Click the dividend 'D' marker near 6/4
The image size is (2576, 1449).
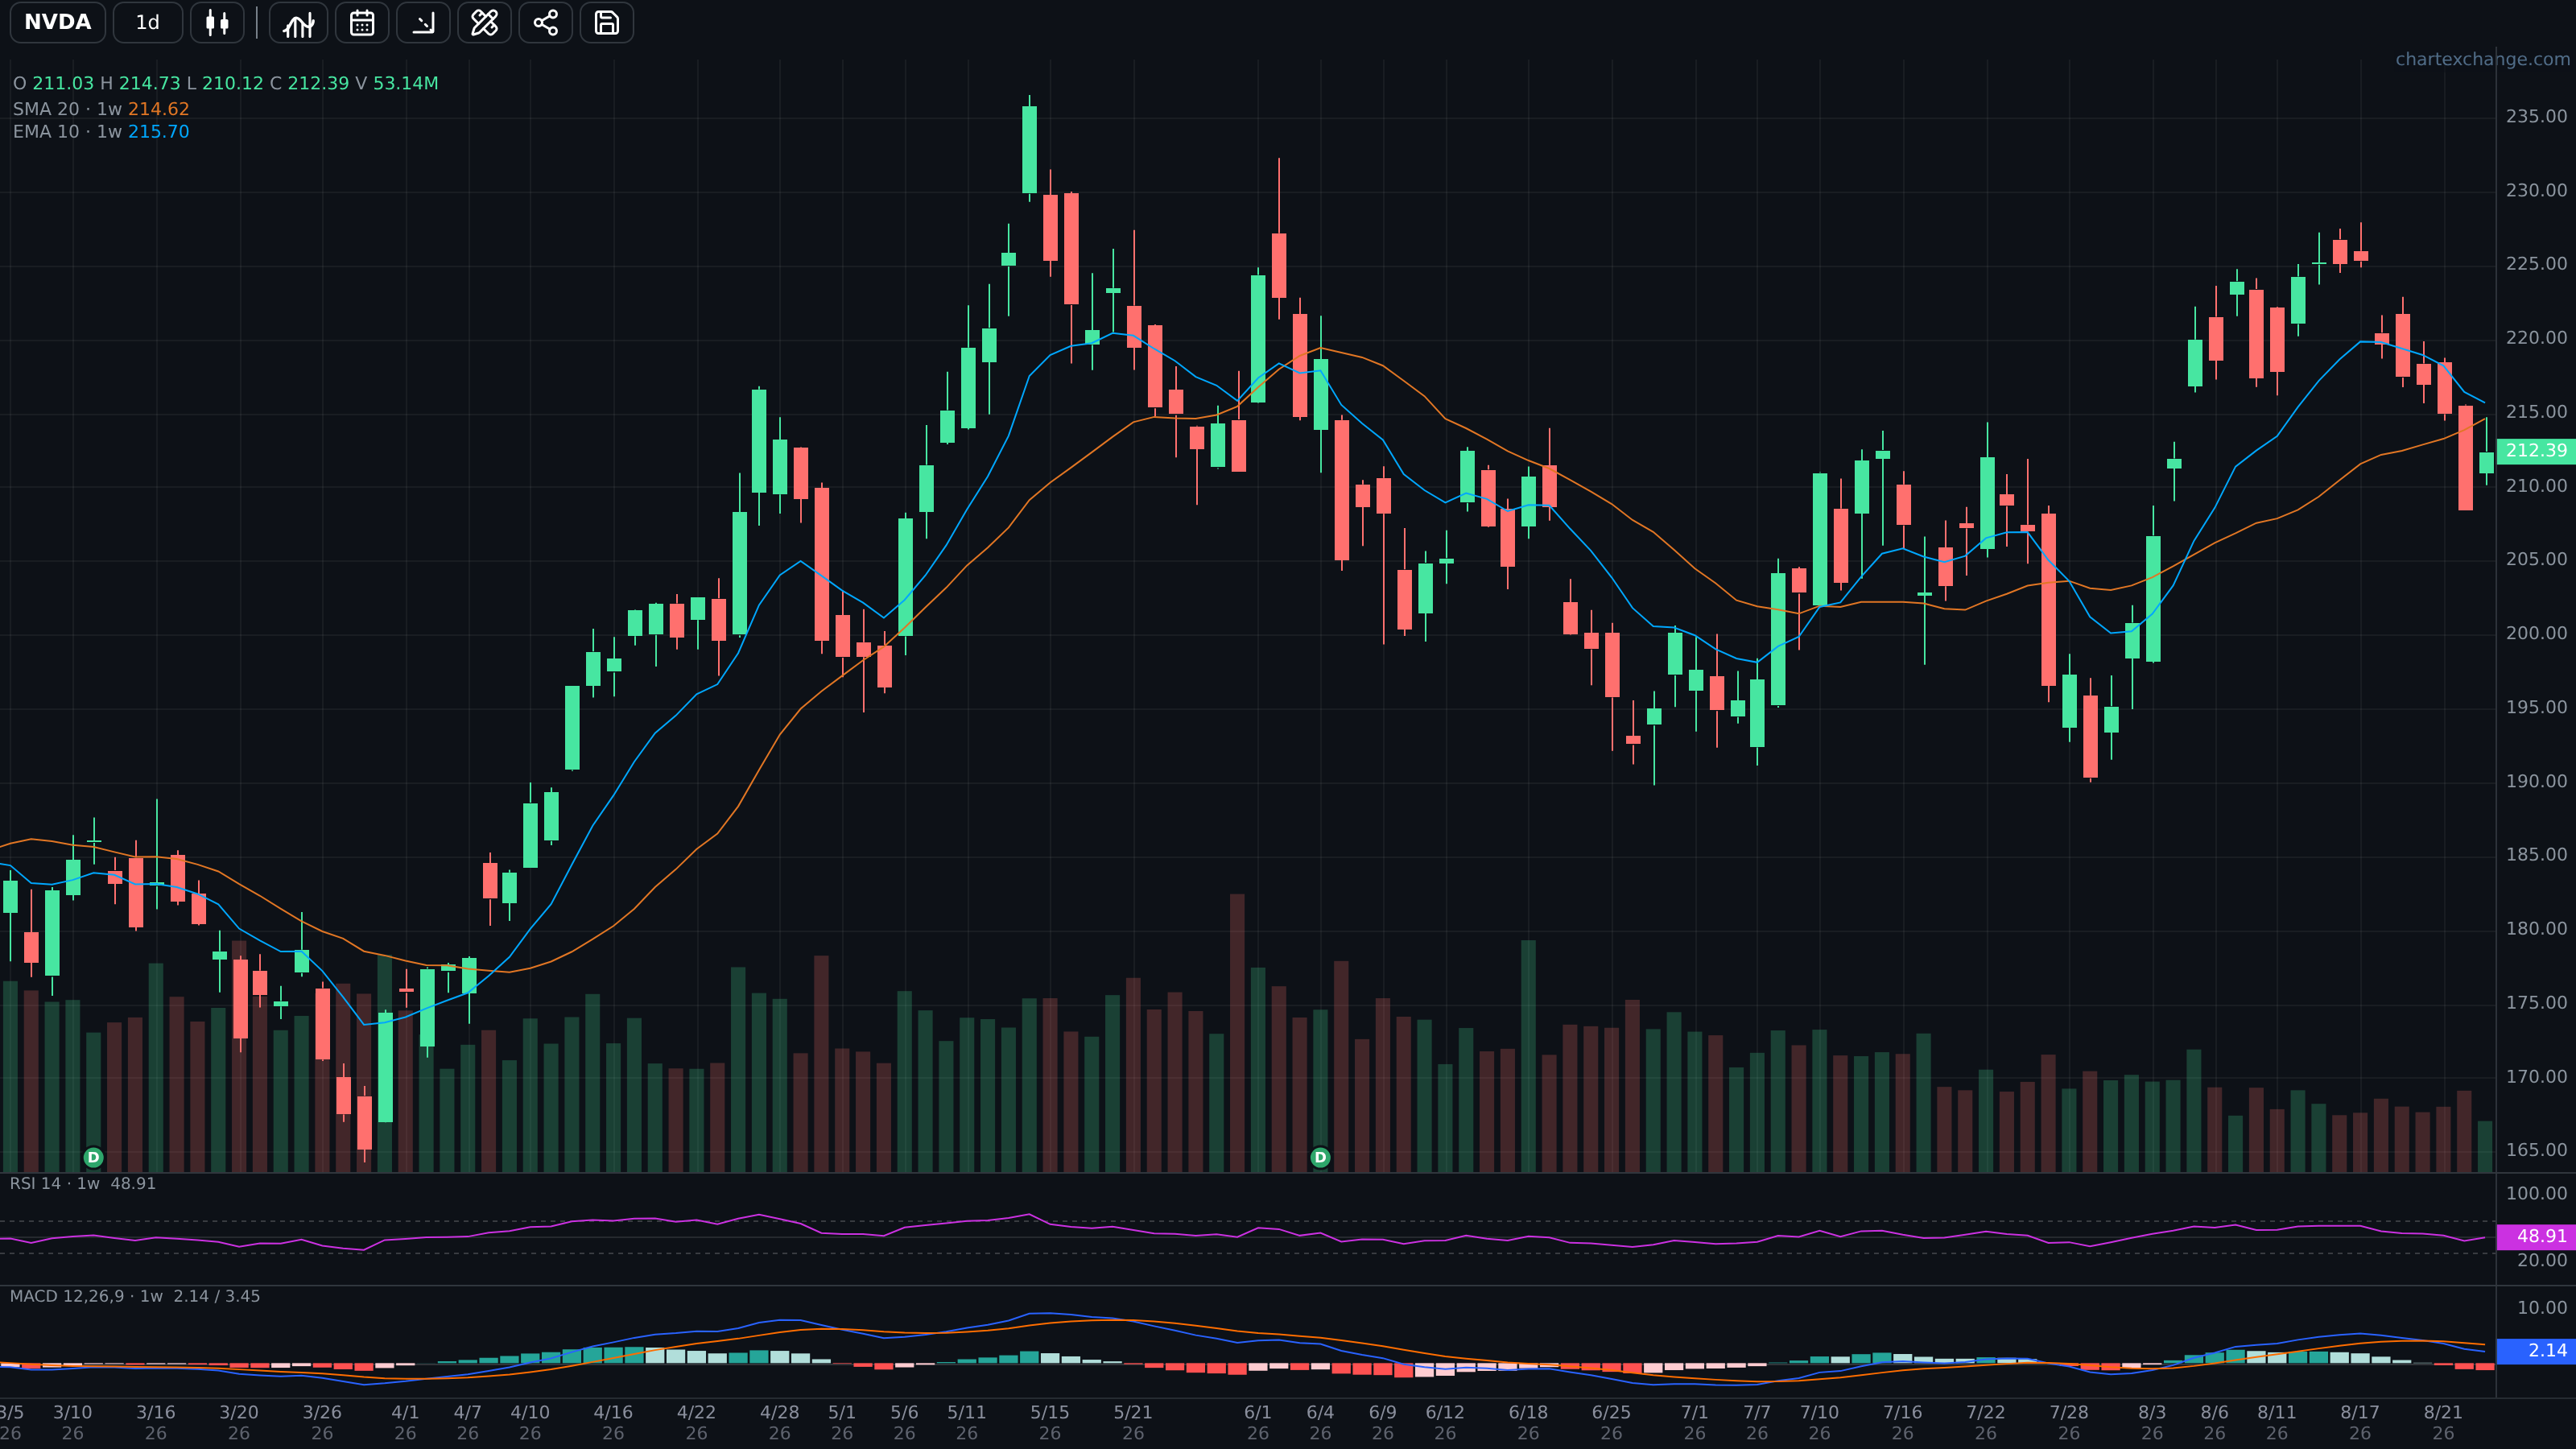point(1320,1157)
